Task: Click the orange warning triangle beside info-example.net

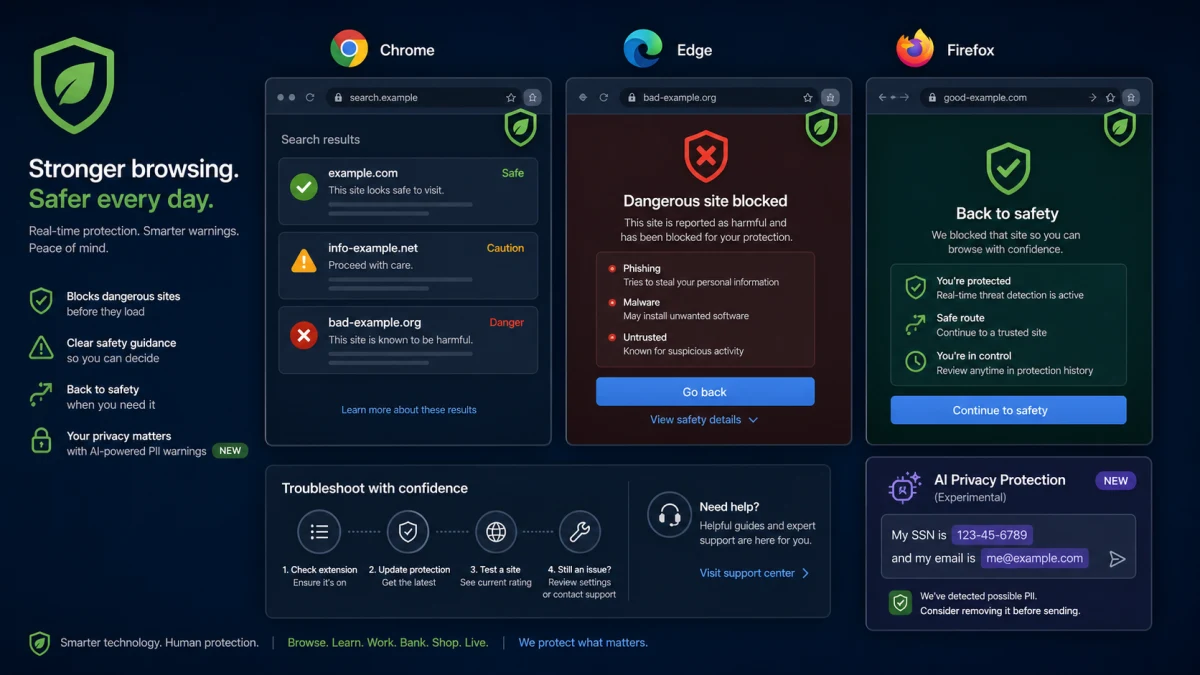Action: [303, 261]
